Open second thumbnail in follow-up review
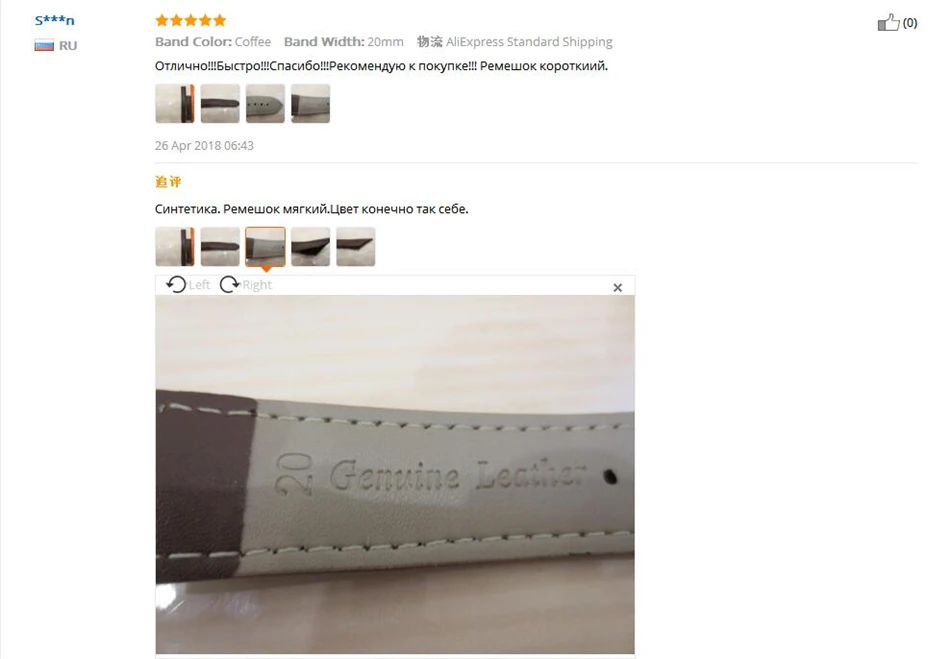Image resolution: width=950 pixels, height=659 pixels. (x=220, y=247)
